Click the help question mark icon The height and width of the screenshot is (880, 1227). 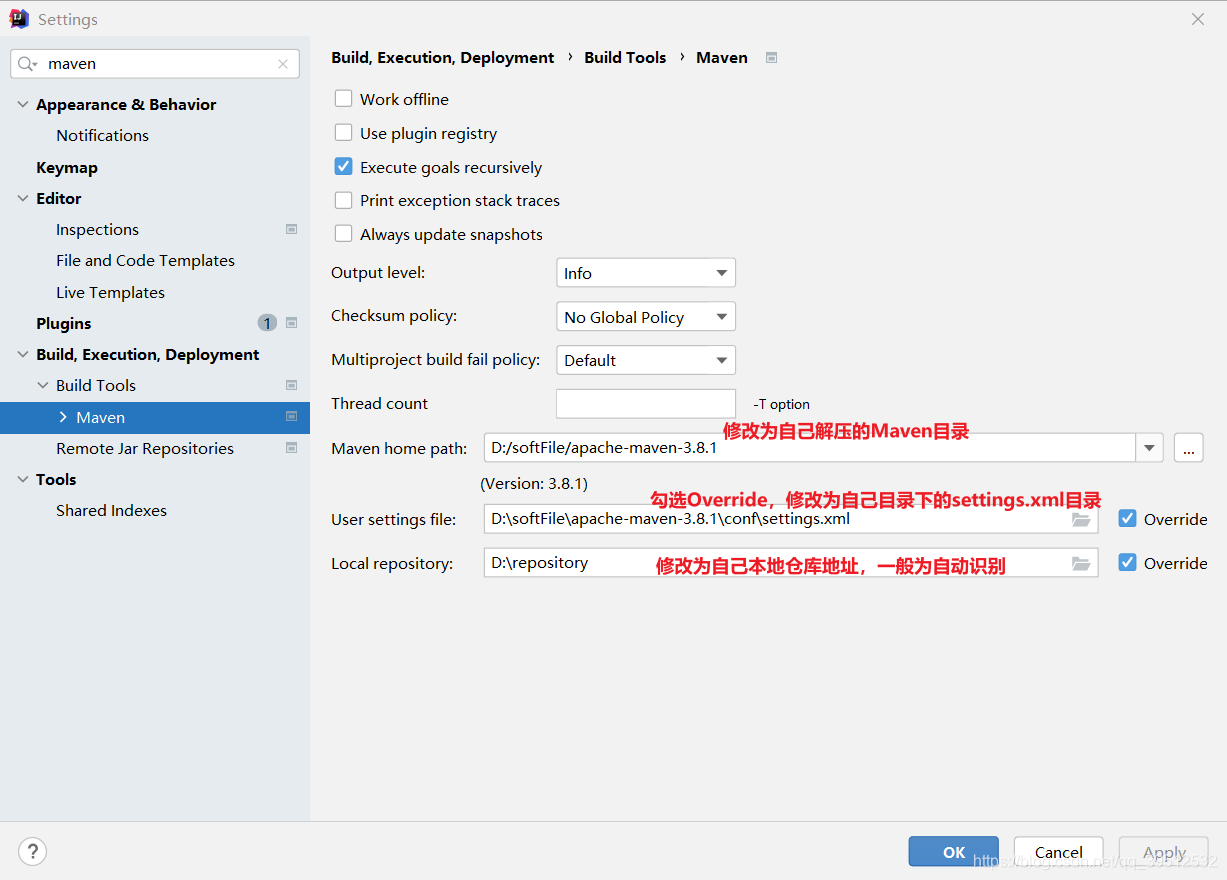click(x=33, y=852)
